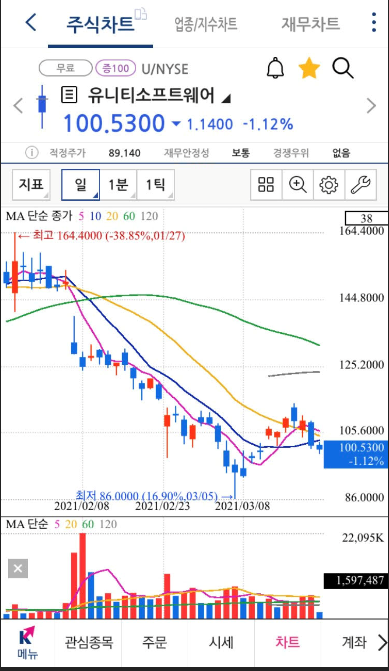This screenshot has height=671, width=389.
Task: Go to previous stock with left chevron
Action: click(x=18, y=105)
